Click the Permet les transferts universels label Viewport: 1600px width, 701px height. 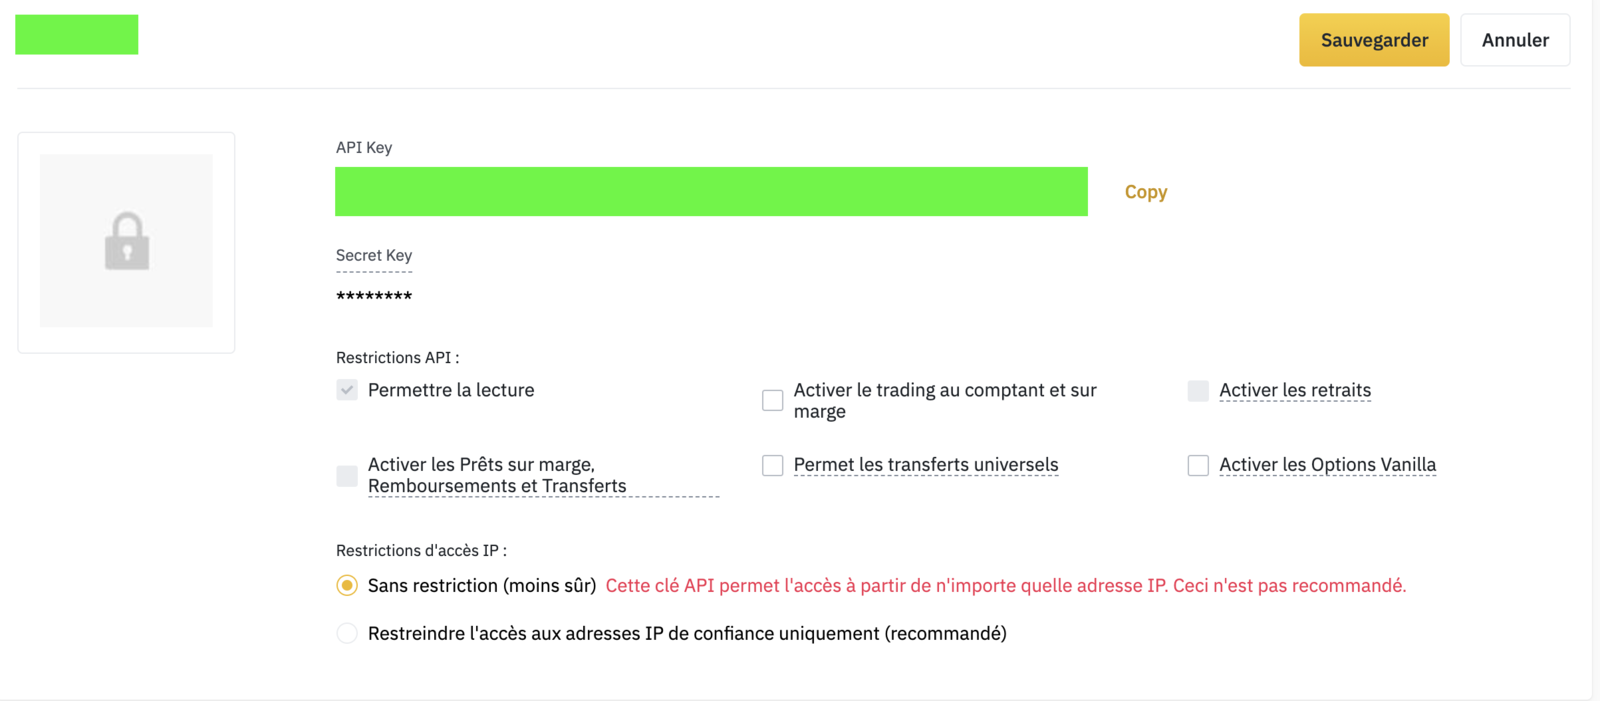pos(926,464)
